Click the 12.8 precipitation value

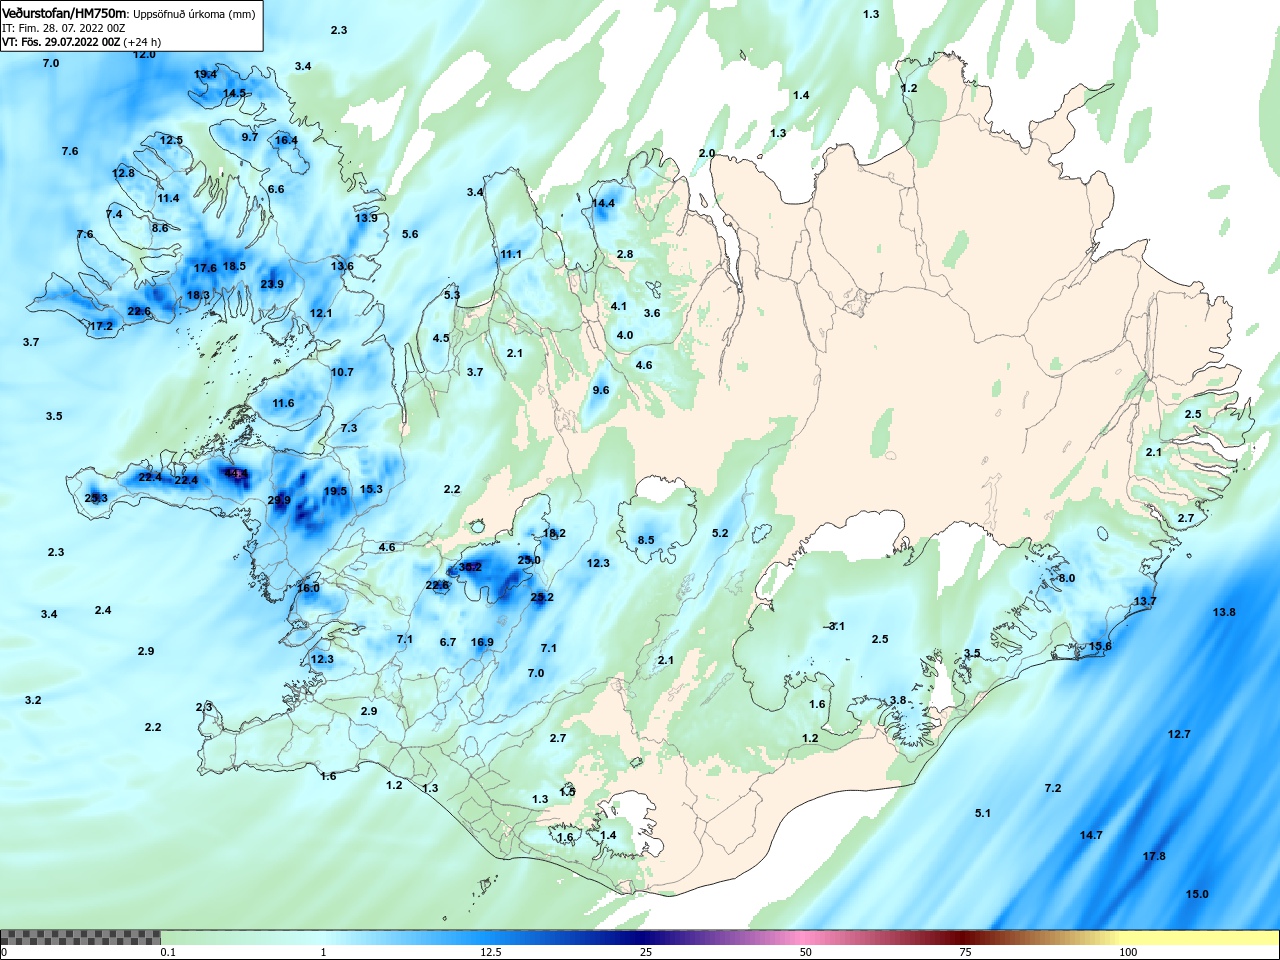(x=123, y=173)
